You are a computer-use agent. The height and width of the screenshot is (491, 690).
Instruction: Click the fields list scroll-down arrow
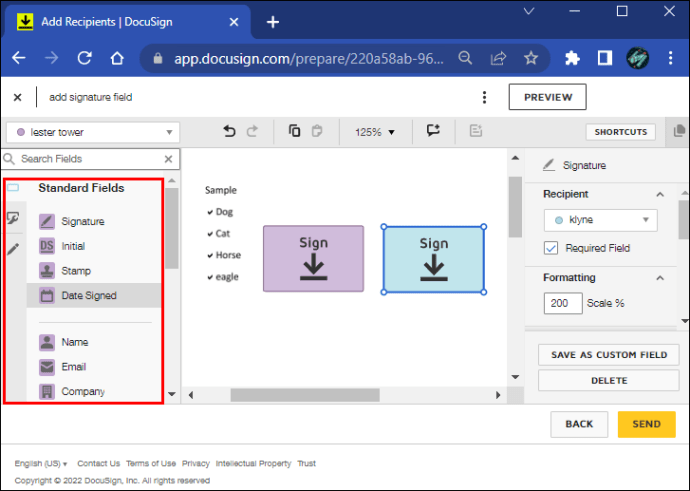[172, 394]
